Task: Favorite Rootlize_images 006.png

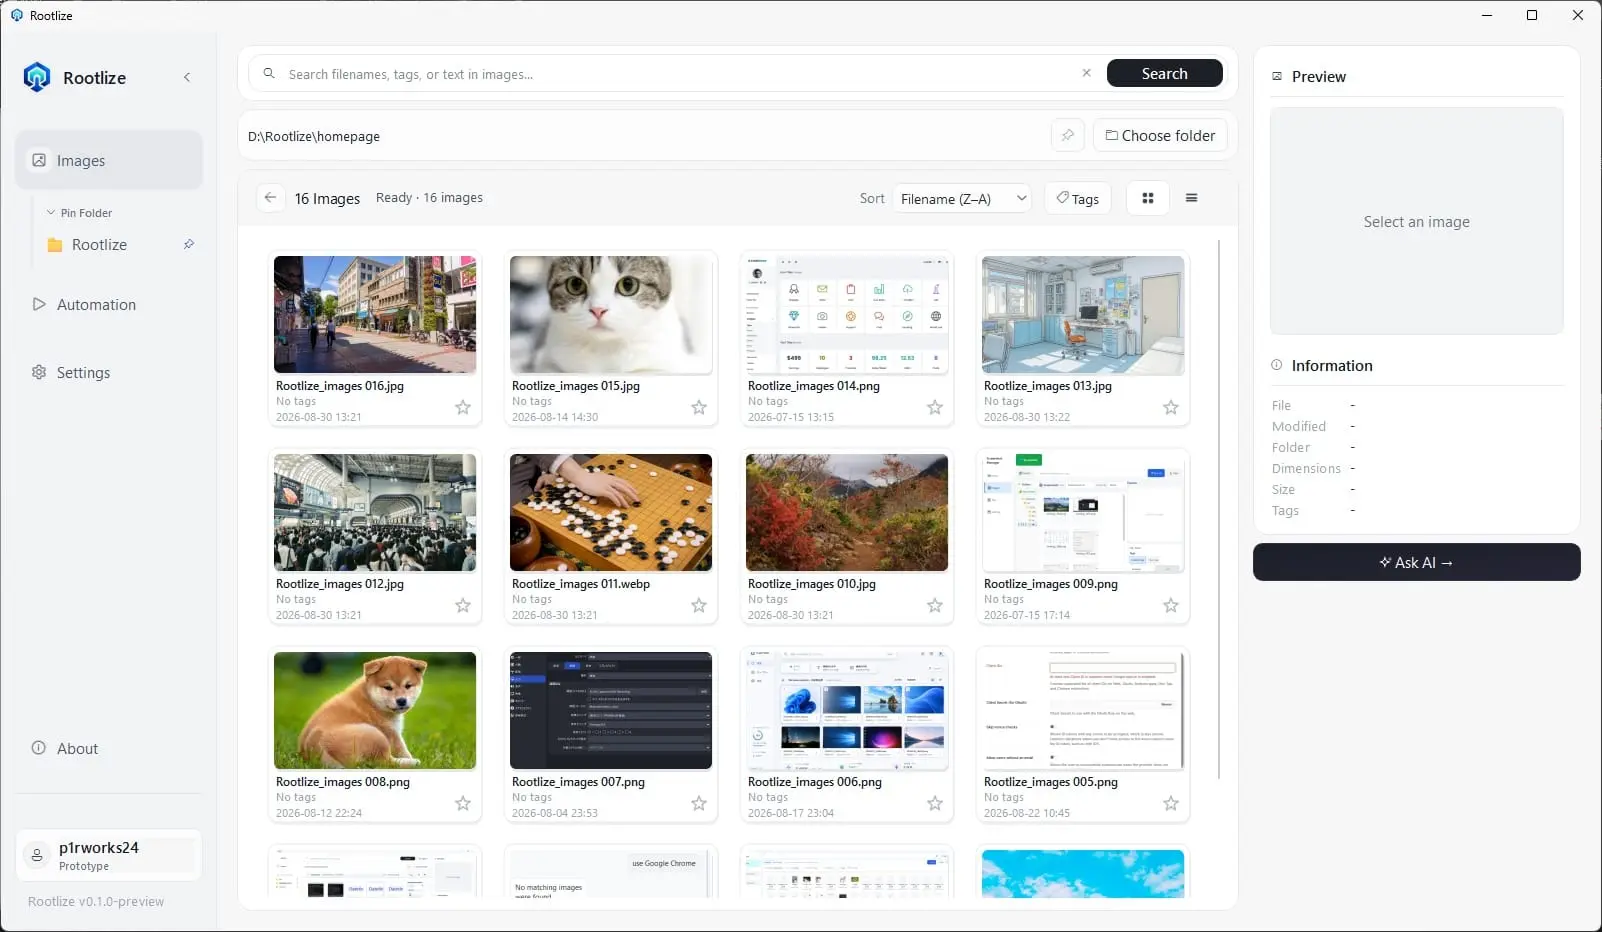Action: coord(935,803)
